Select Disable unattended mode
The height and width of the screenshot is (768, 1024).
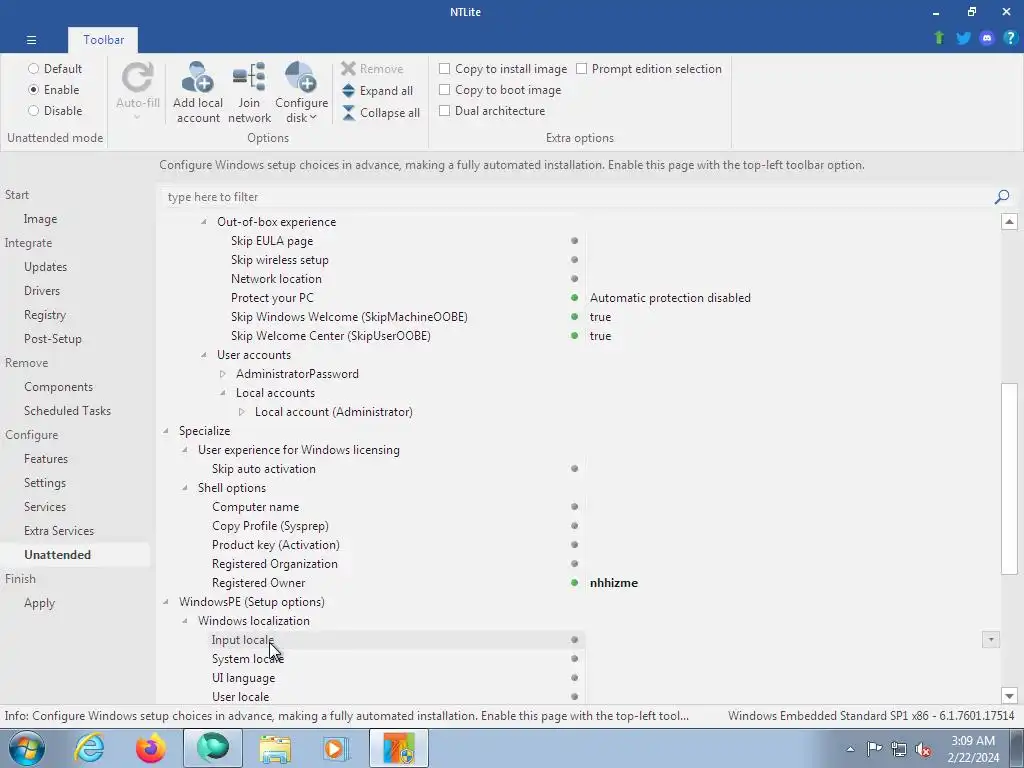pyautogui.click(x=55, y=110)
